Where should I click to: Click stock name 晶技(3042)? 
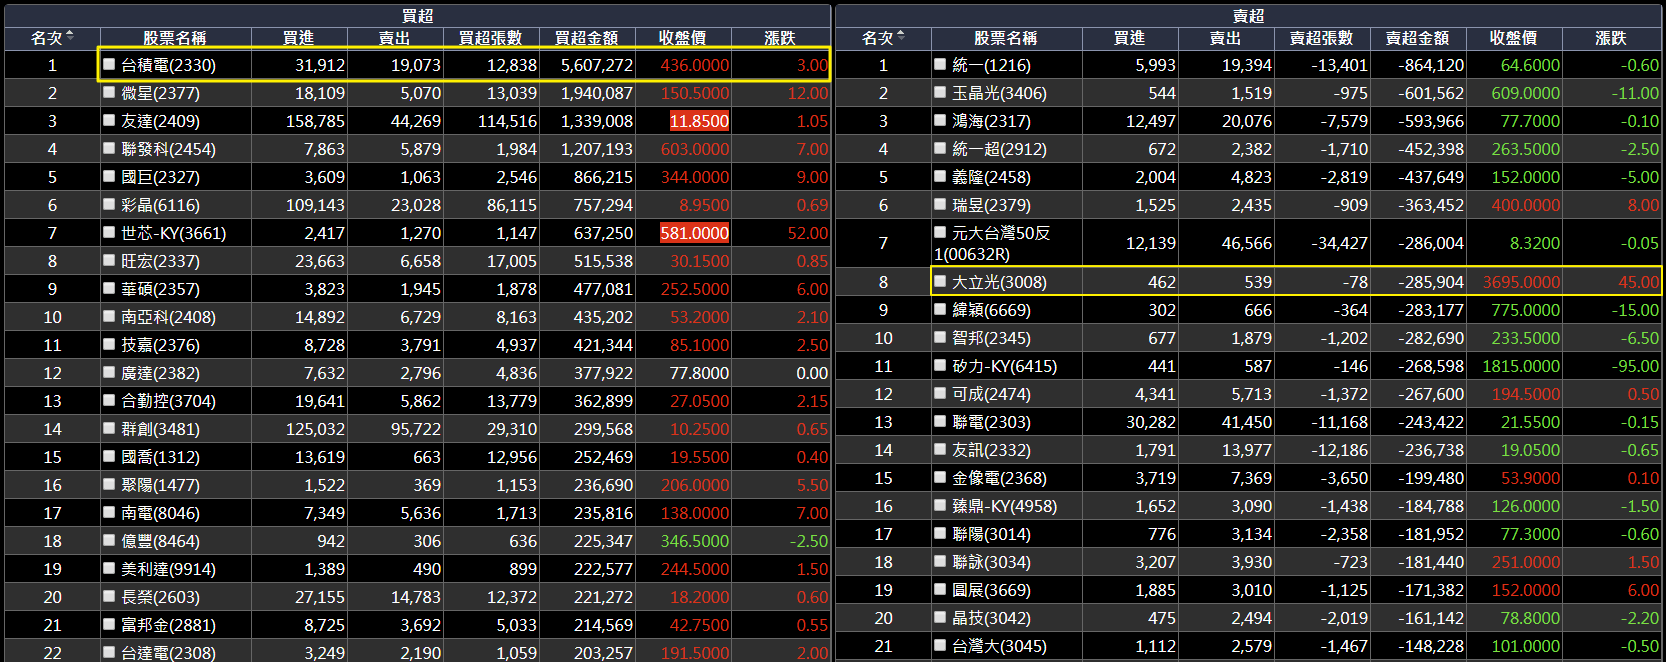pyautogui.click(x=991, y=618)
